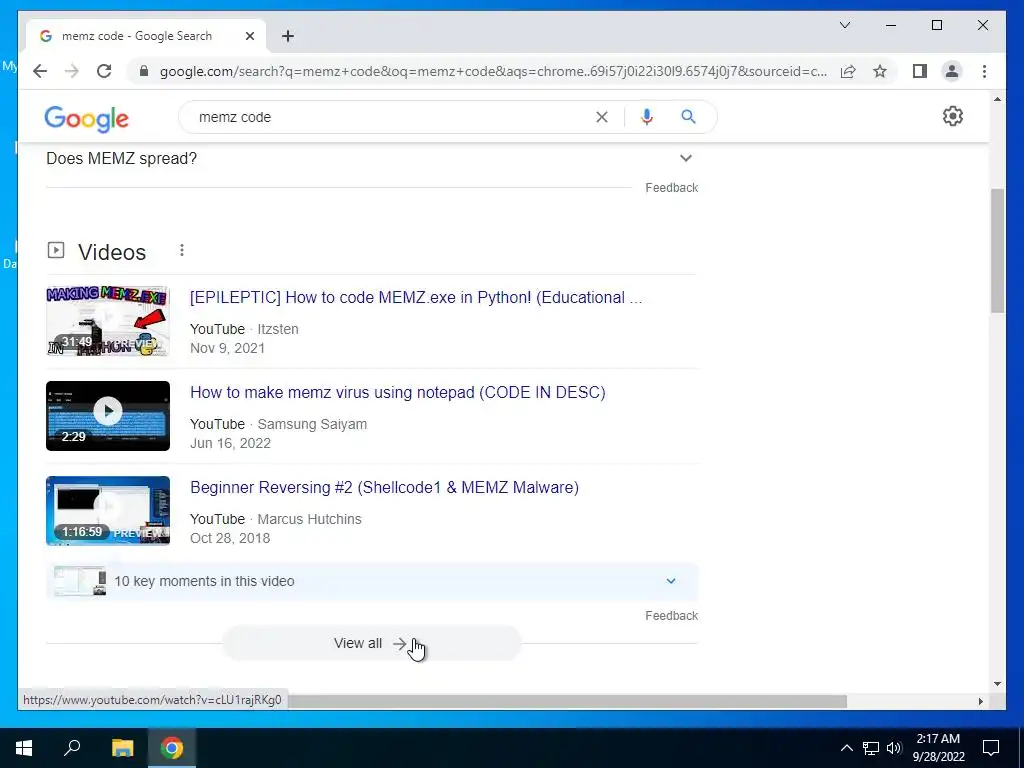Viewport: 1024px width, 768px height.
Task: Click the scroll-down arrow of the page
Action: point(997,684)
